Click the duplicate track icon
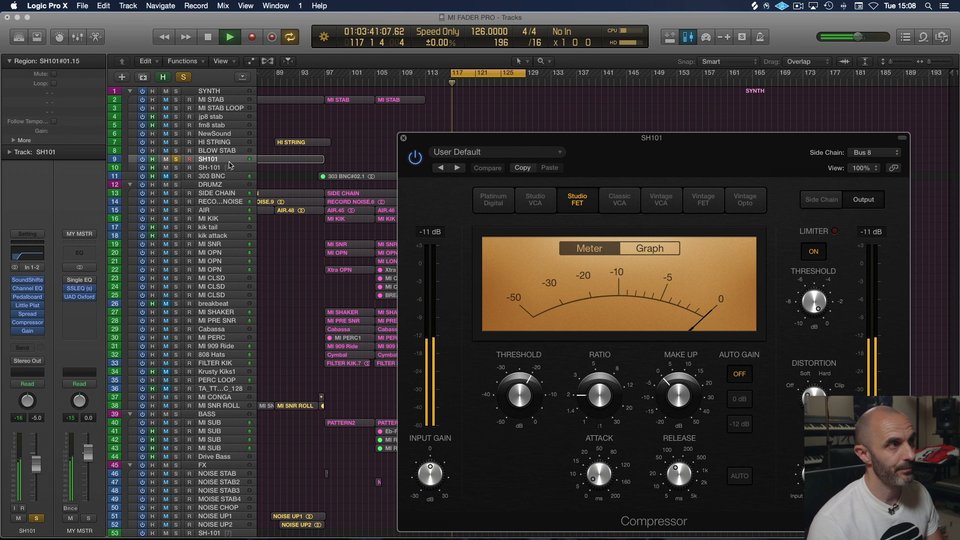 click(142, 77)
